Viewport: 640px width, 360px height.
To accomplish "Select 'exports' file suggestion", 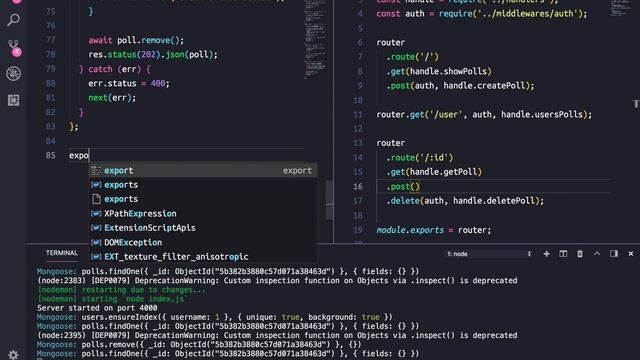I will pyautogui.click(x=203, y=199).
